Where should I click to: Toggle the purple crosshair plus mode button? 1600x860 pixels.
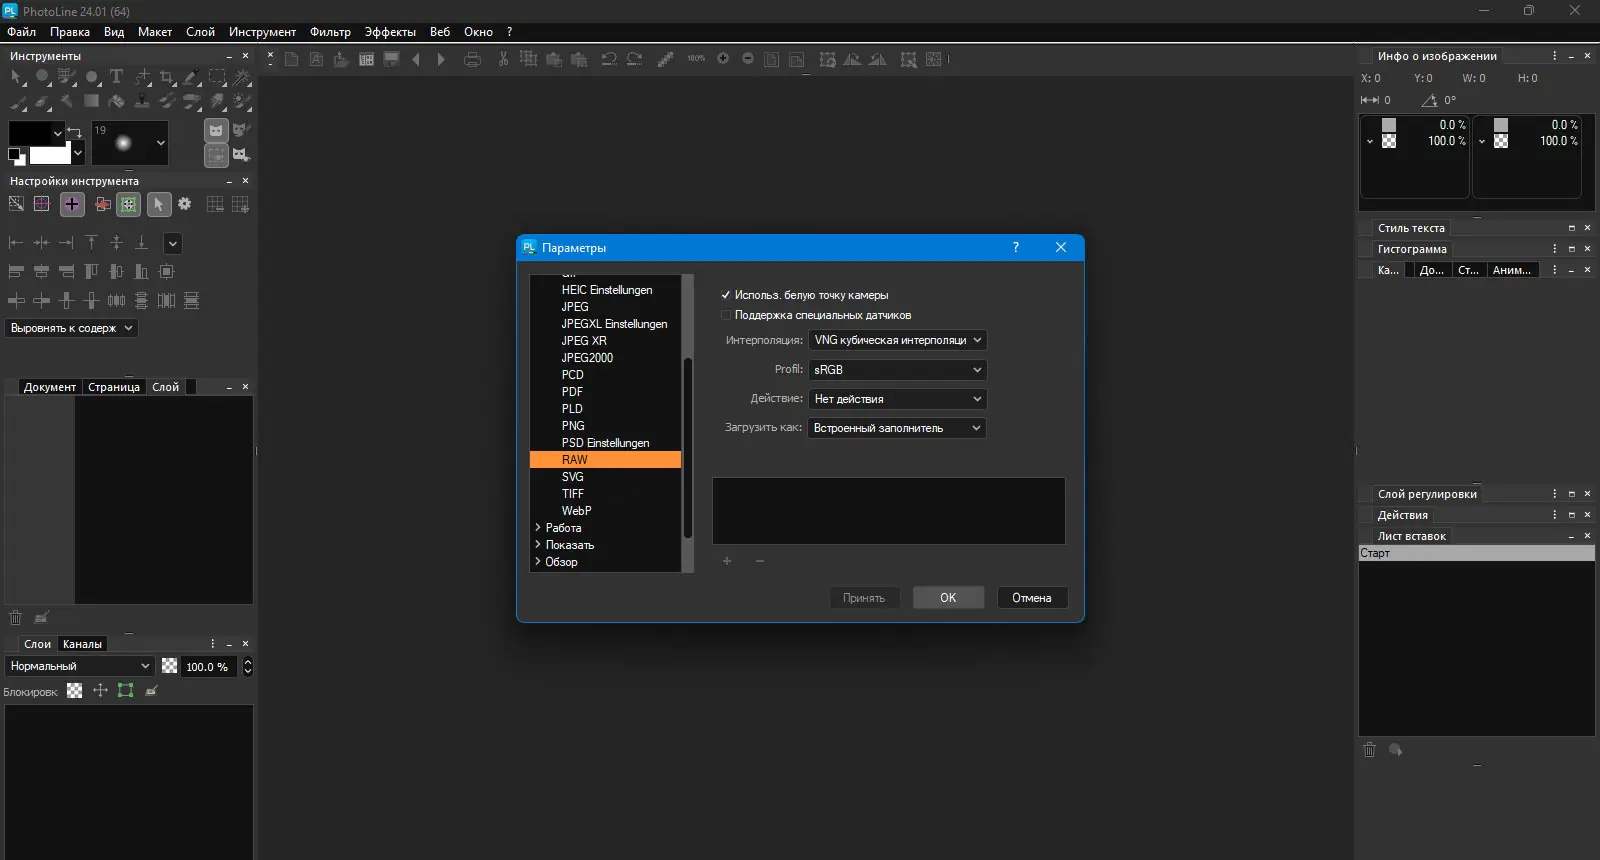point(72,204)
